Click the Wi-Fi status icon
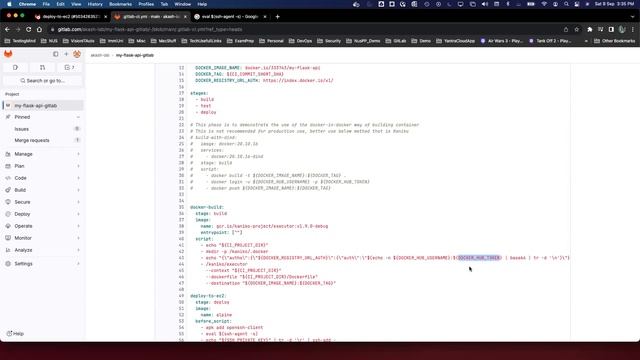 [544, 4]
